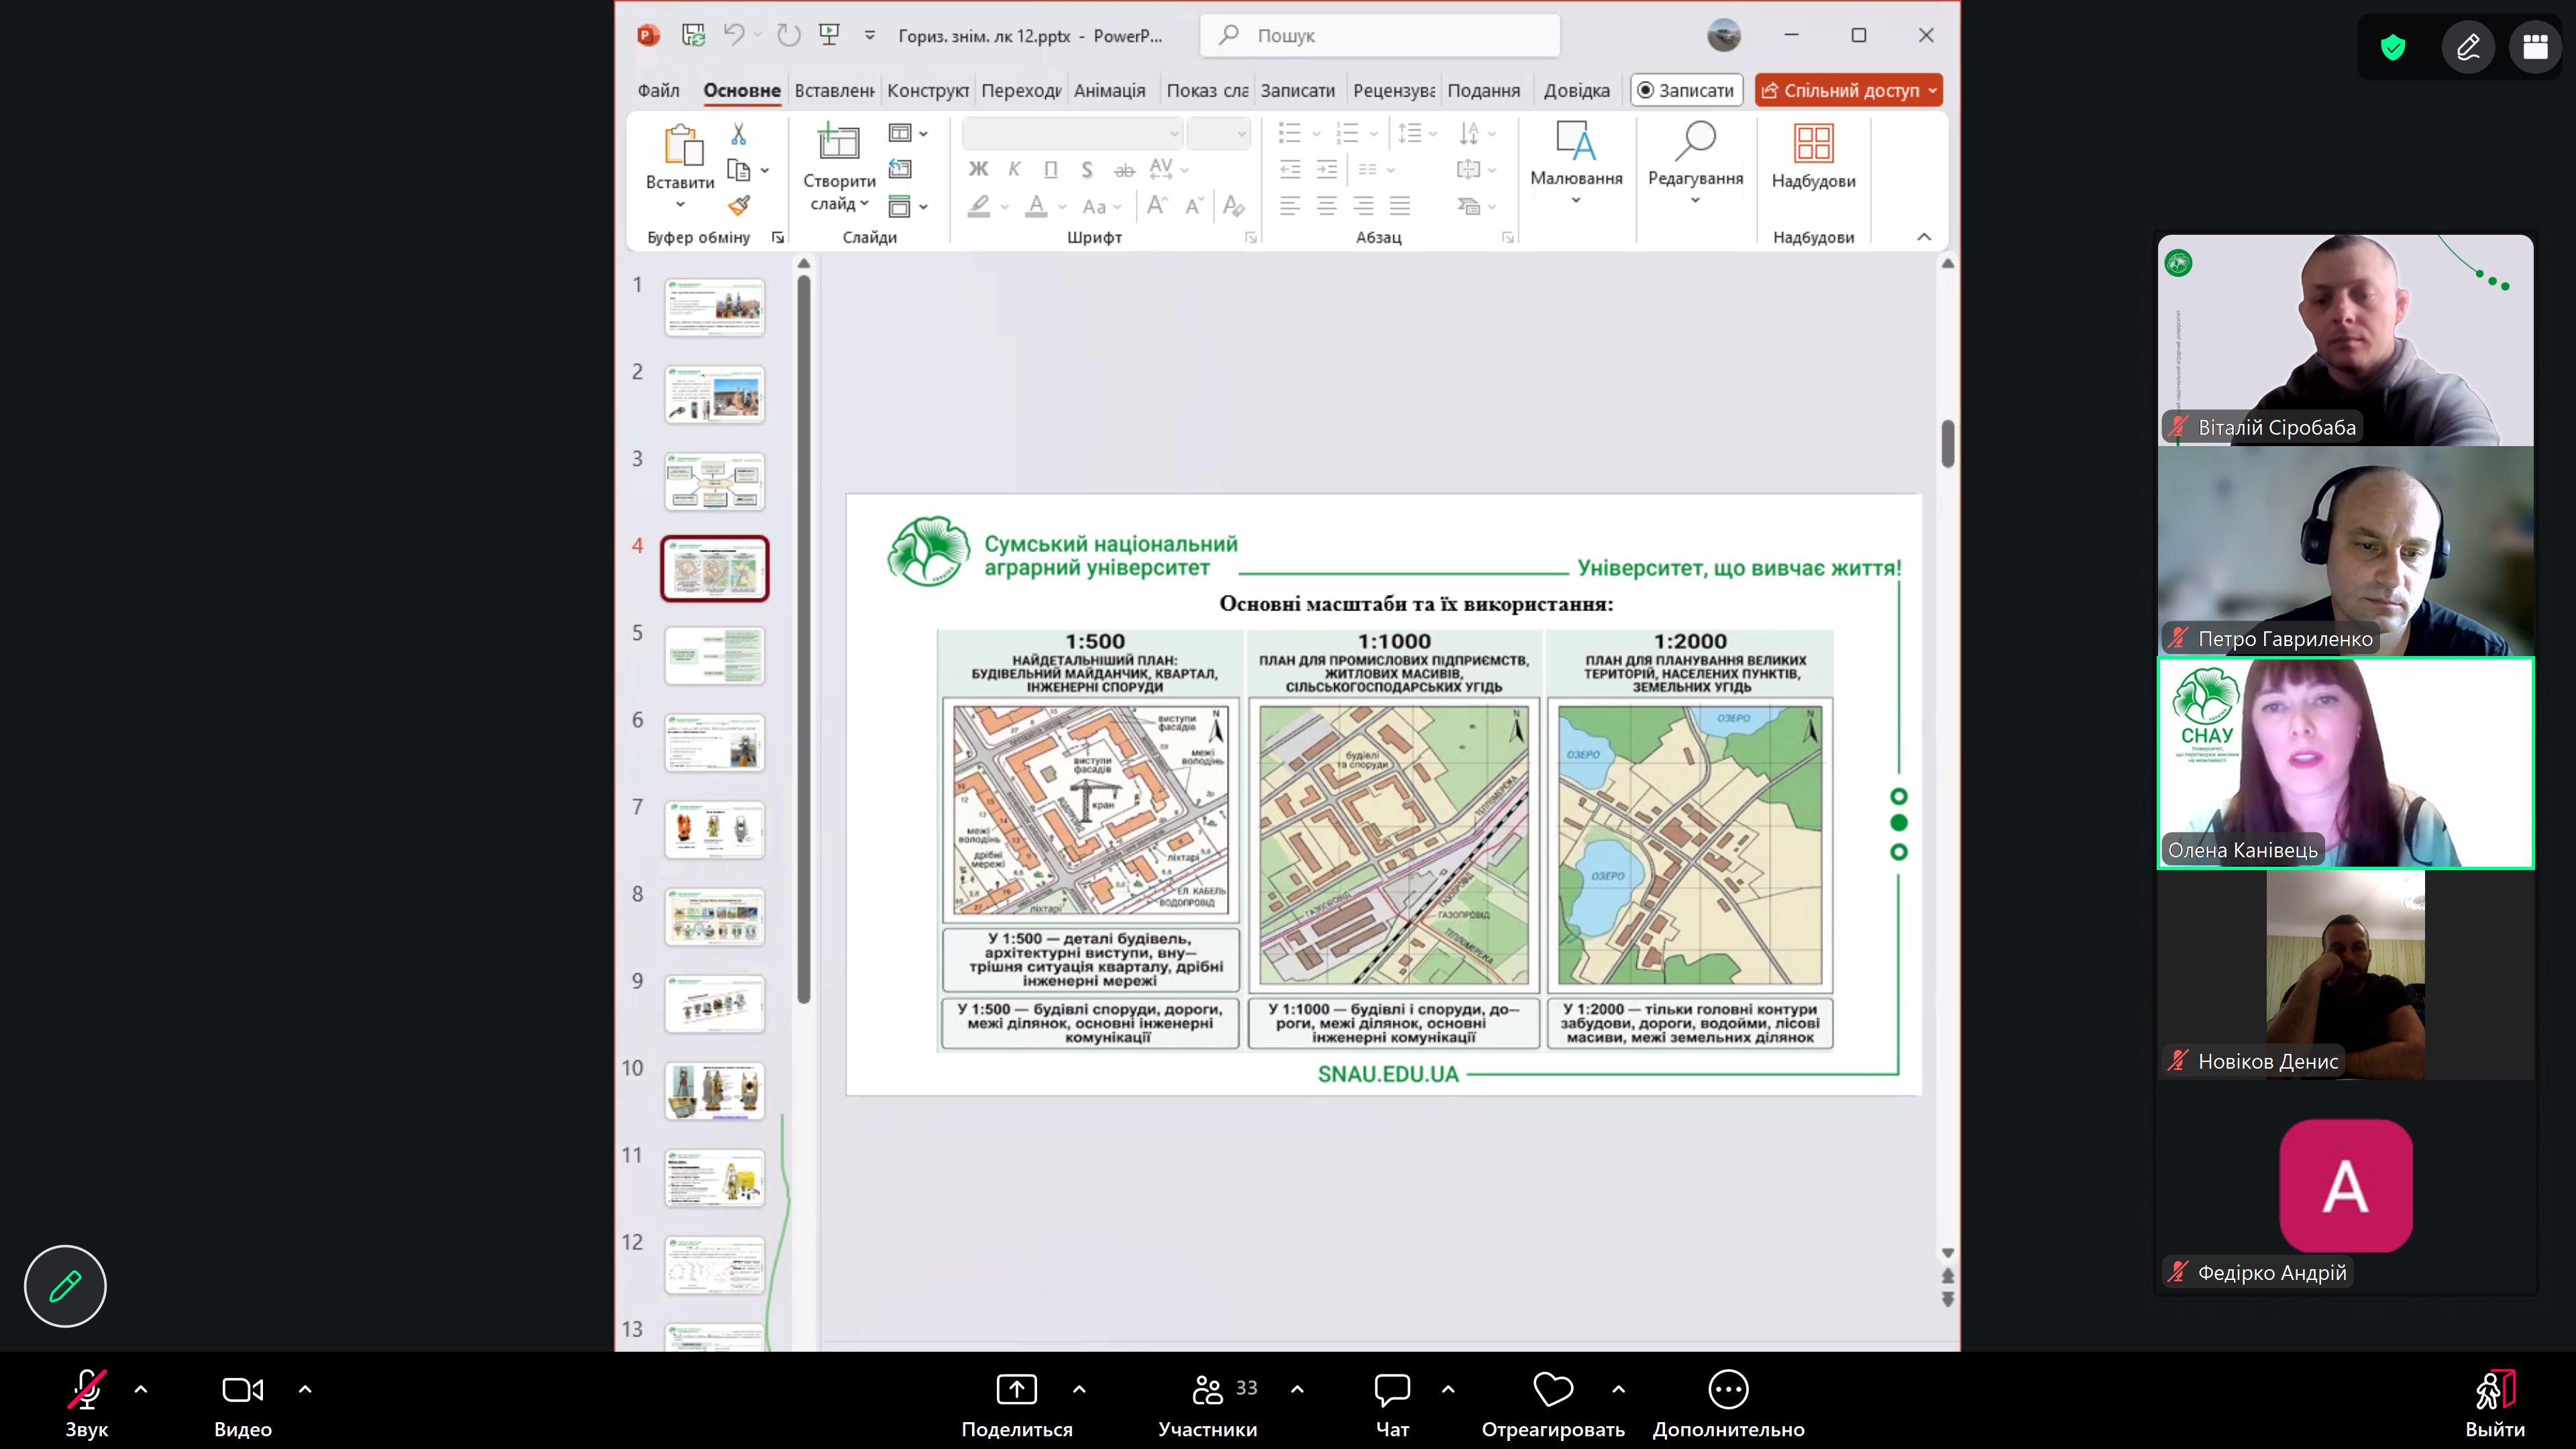Viewport: 2576px width, 1449px height.
Task: Open the Файл menu
Action: tap(658, 90)
